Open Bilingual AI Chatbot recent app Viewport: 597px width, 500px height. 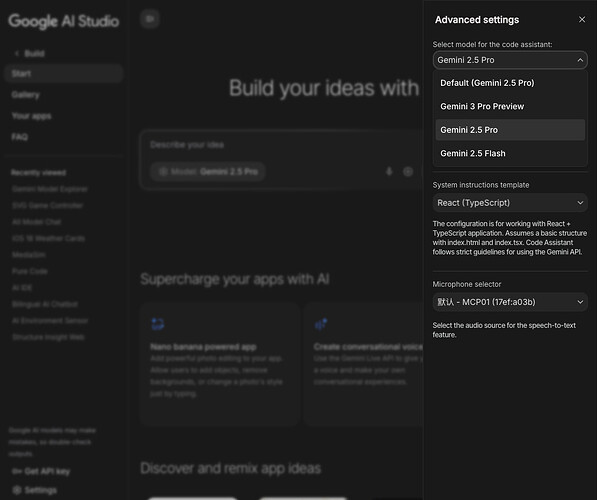click(x=45, y=304)
